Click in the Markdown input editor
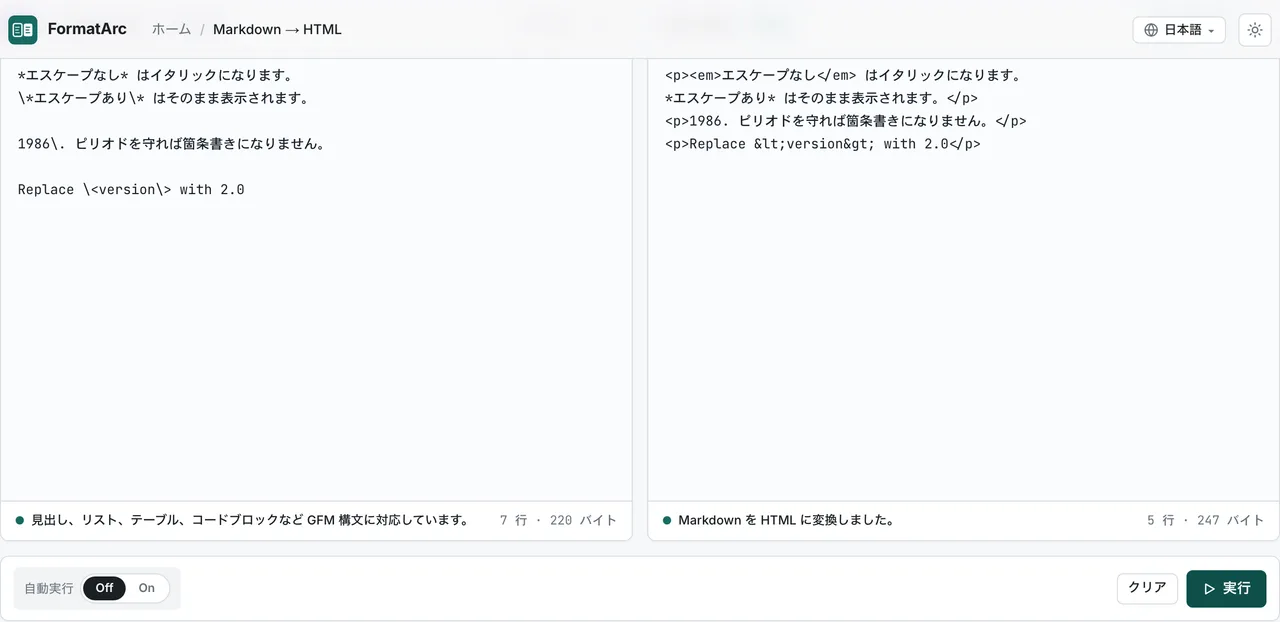The image size is (1280, 622). click(x=316, y=280)
